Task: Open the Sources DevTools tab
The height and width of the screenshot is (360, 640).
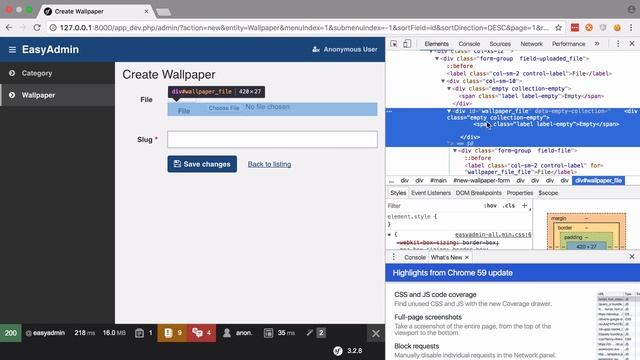Action: click(x=500, y=44)
